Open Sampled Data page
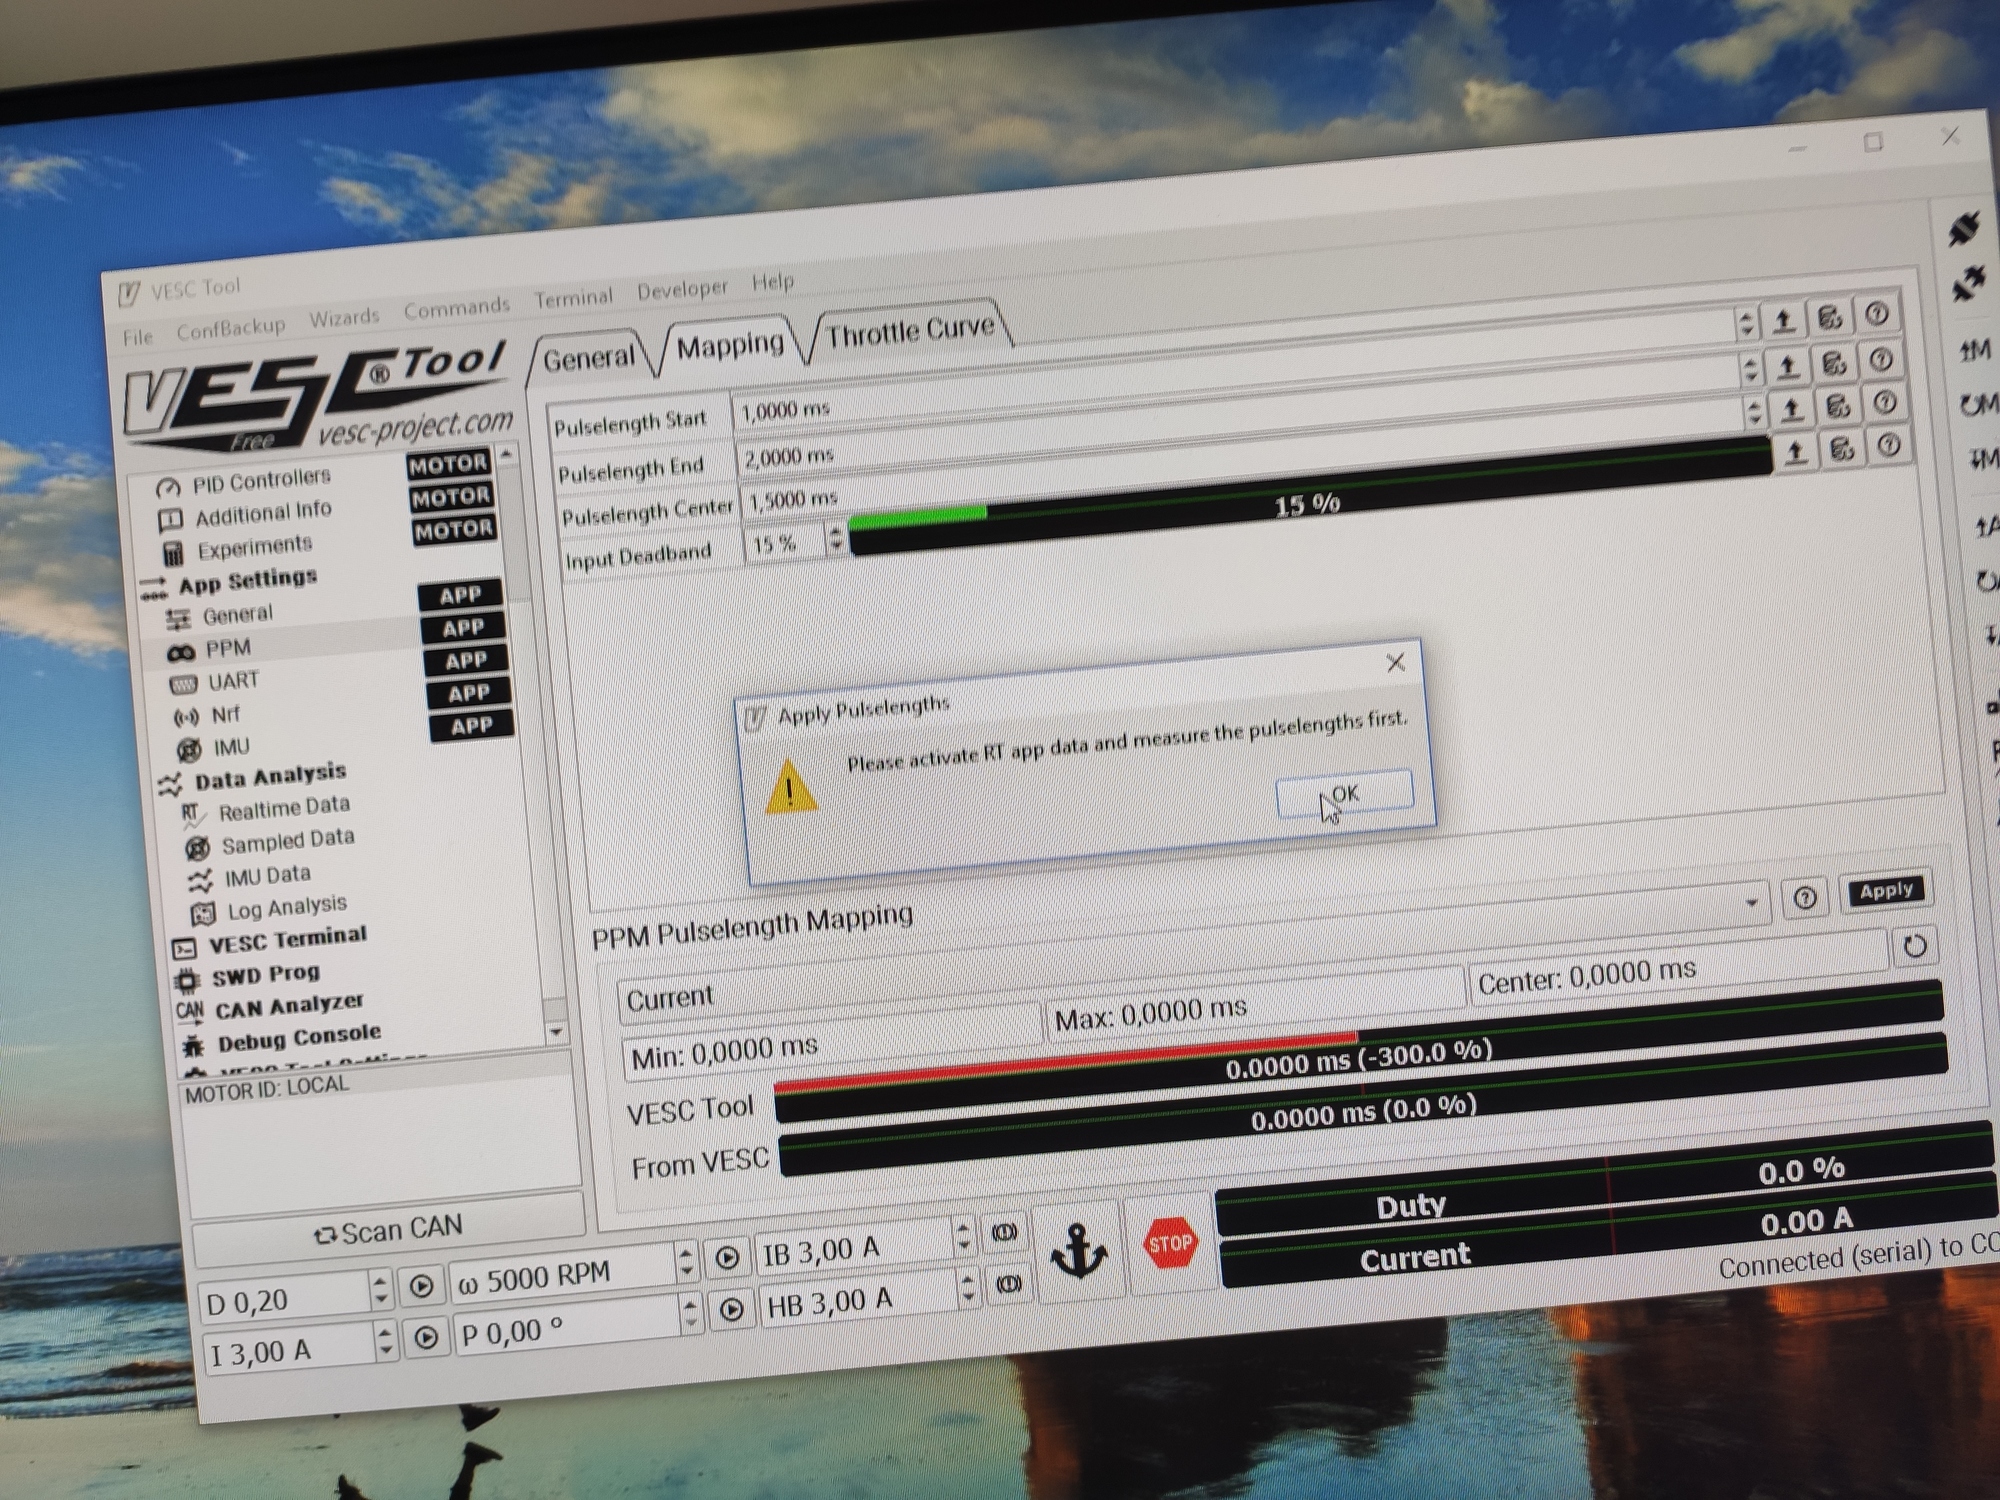2000x1500 pixels. [288, 842]
